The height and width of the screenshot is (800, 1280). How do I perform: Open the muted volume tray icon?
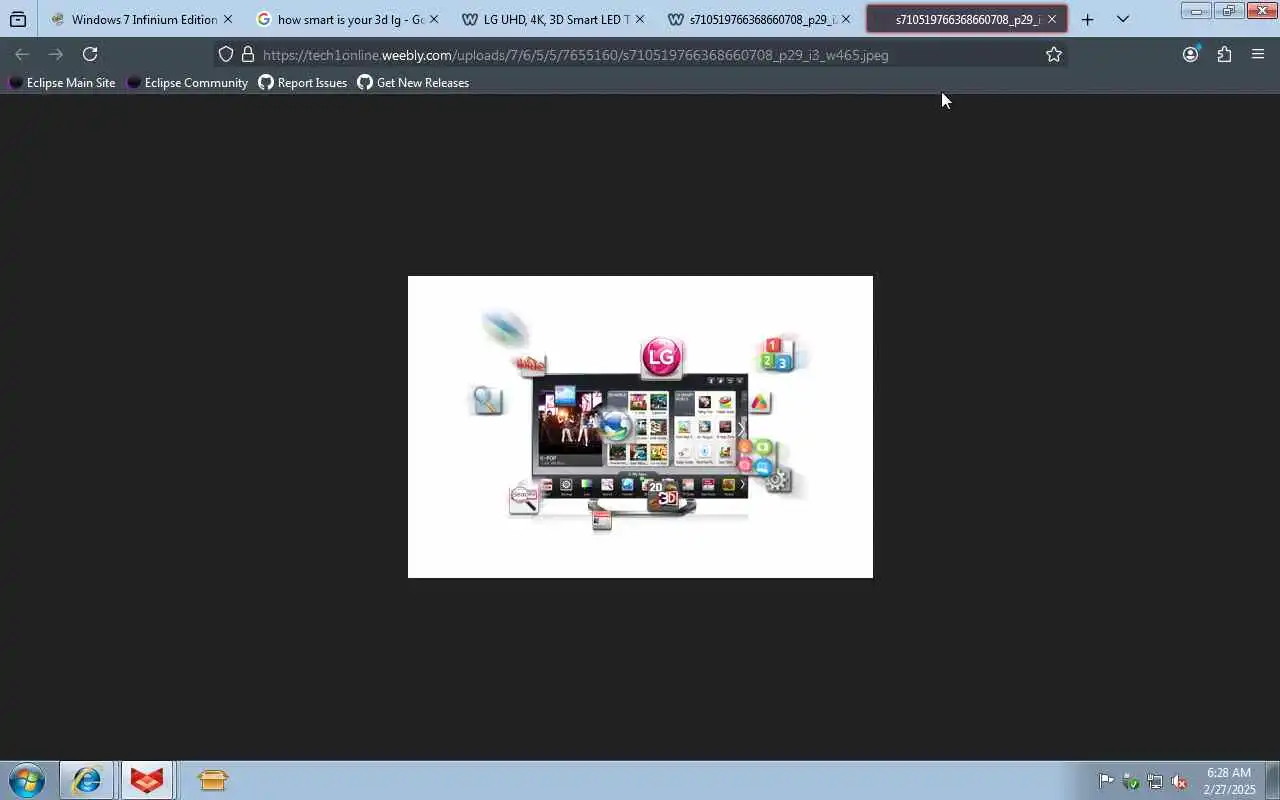click(x=1180, y=781)
